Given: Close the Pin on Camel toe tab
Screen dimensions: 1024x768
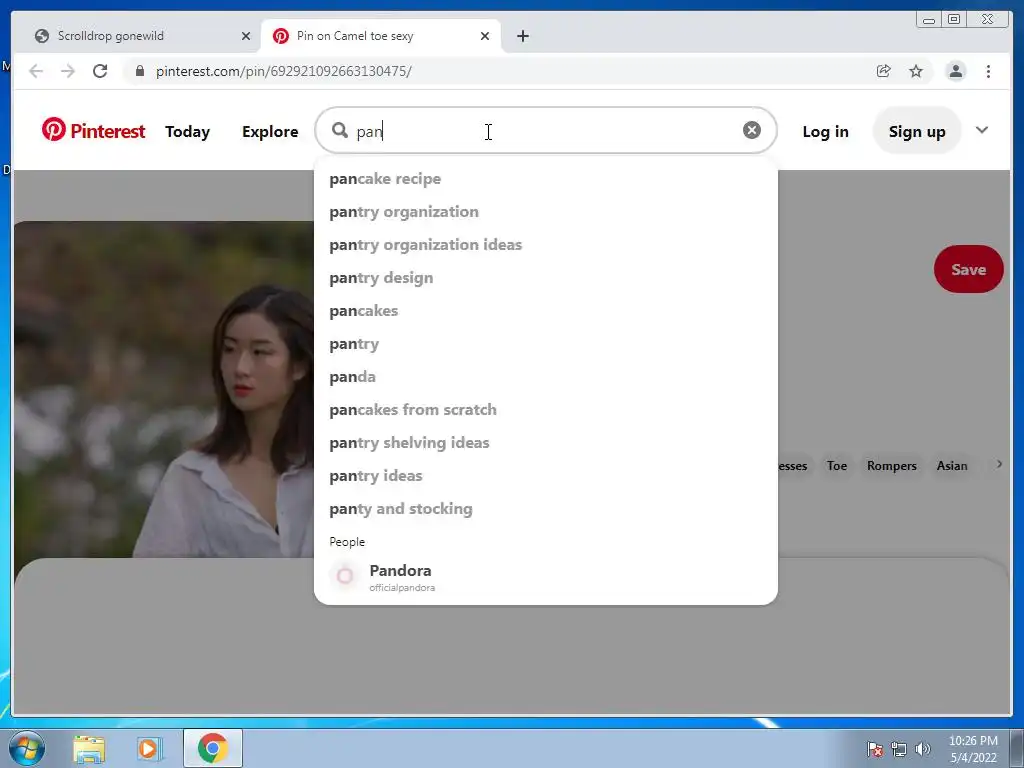Looking at the screenshot, I should 485,36.
